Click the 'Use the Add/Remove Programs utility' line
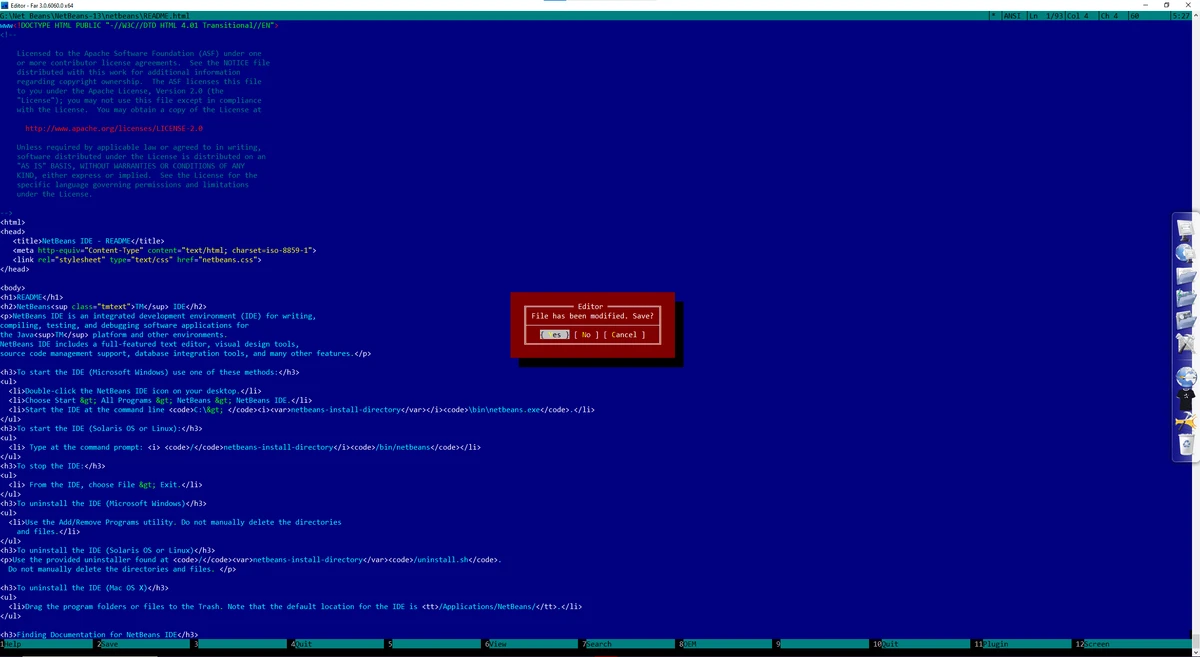Viewport: 1200px width, 657px height. 175,521
